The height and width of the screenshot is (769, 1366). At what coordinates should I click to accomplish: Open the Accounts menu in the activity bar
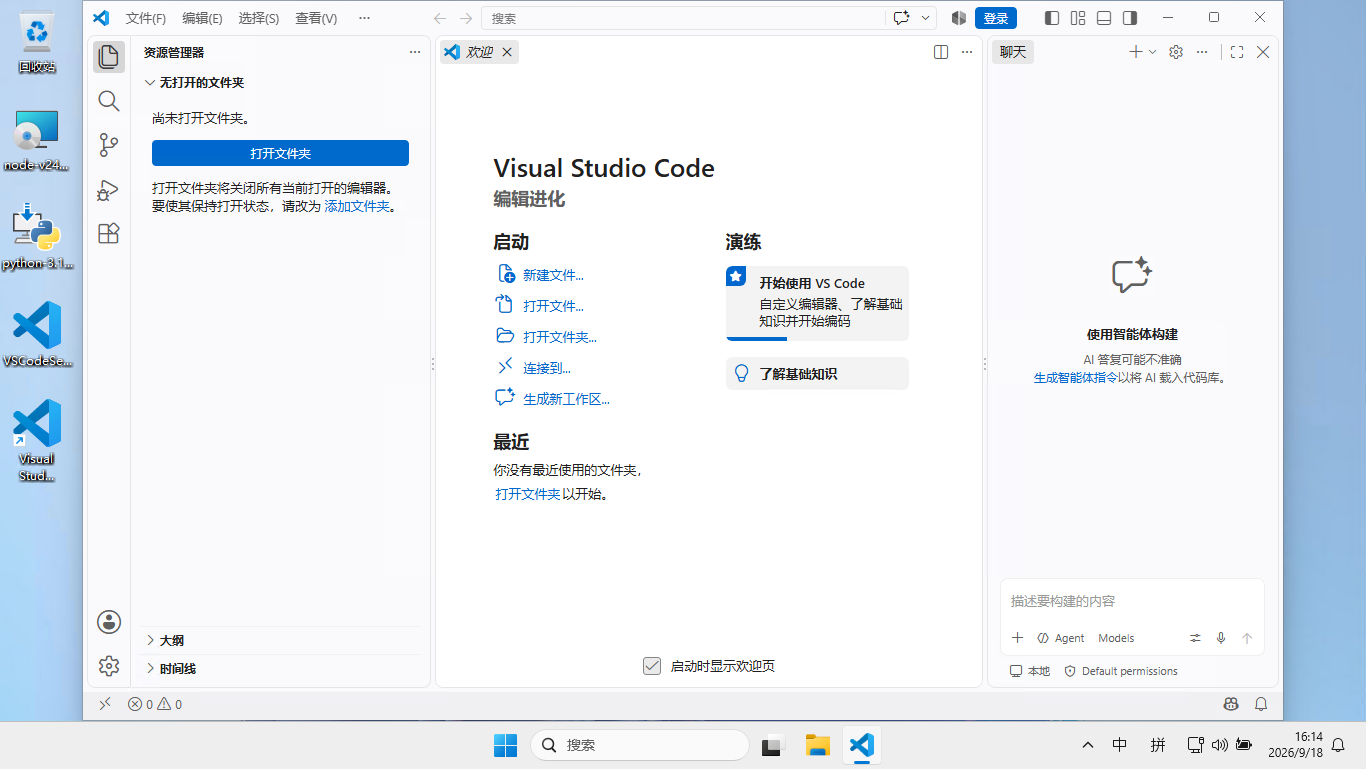click(109, 622)
